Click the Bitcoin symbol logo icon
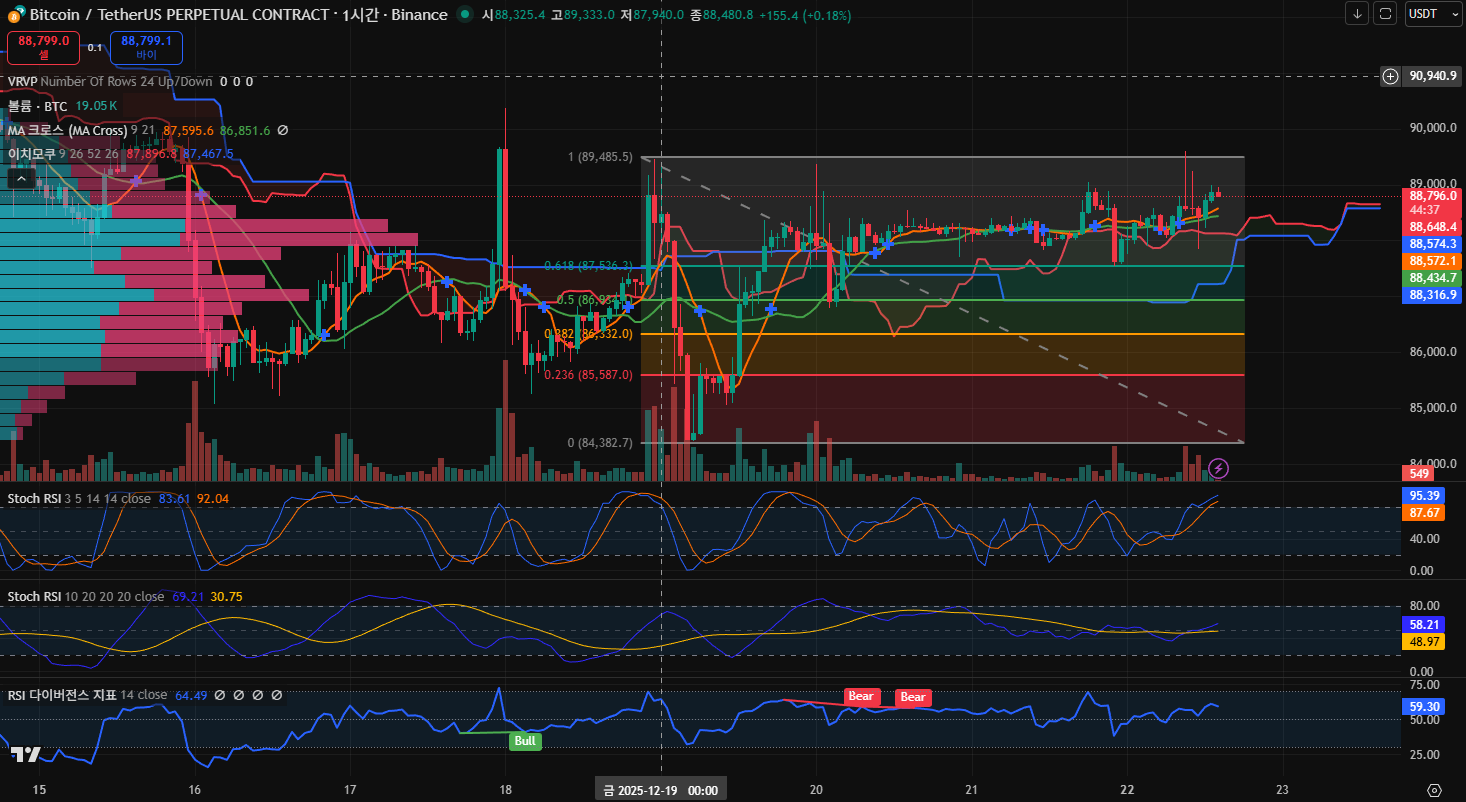 (14, 15)
